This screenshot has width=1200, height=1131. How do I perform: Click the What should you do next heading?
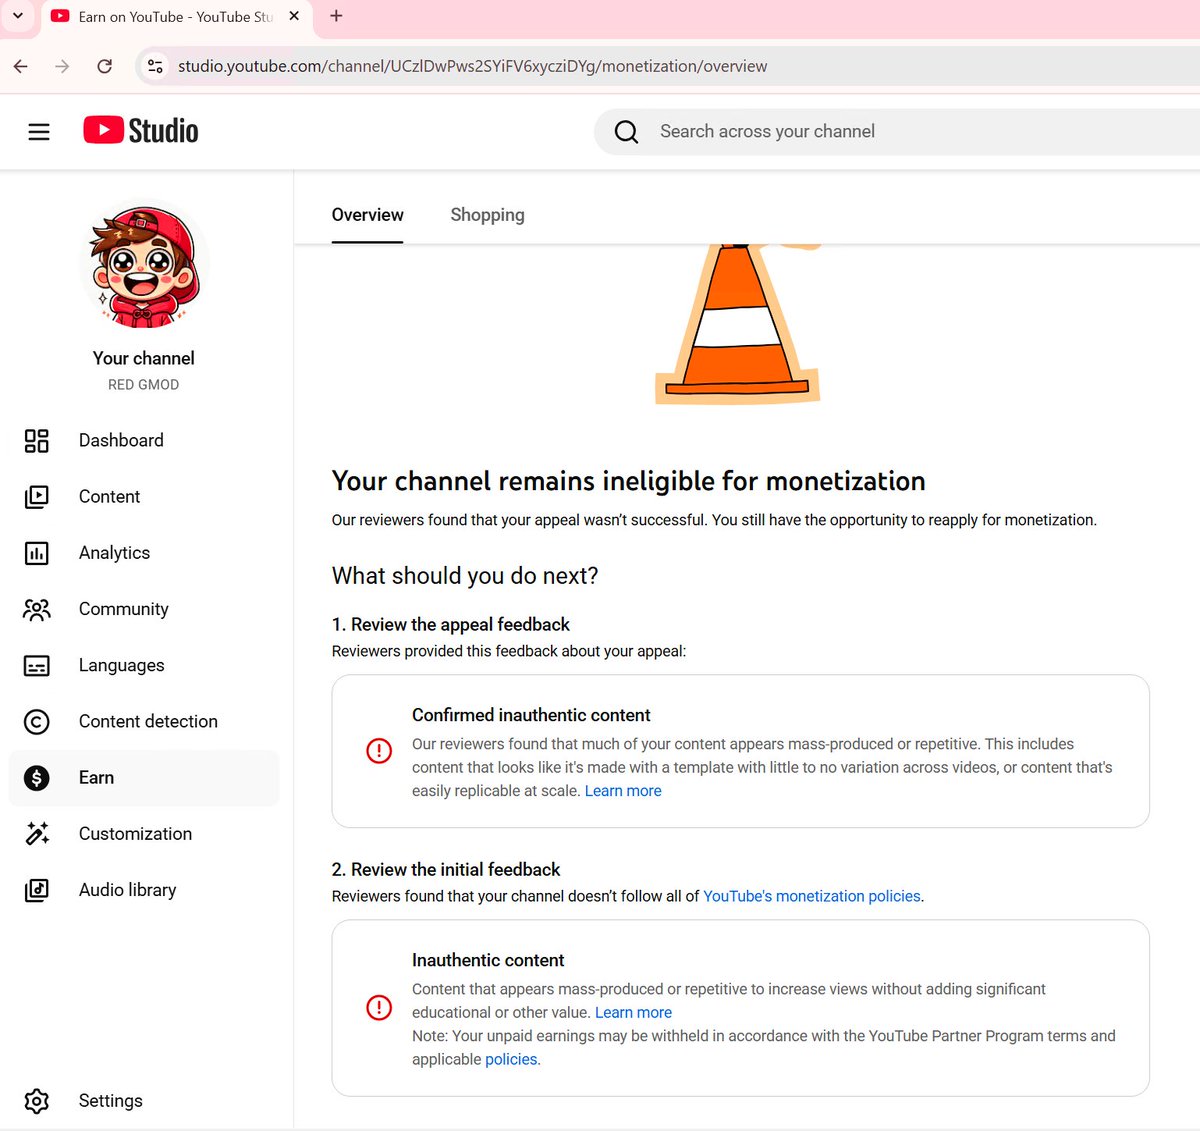click(465, 576)
